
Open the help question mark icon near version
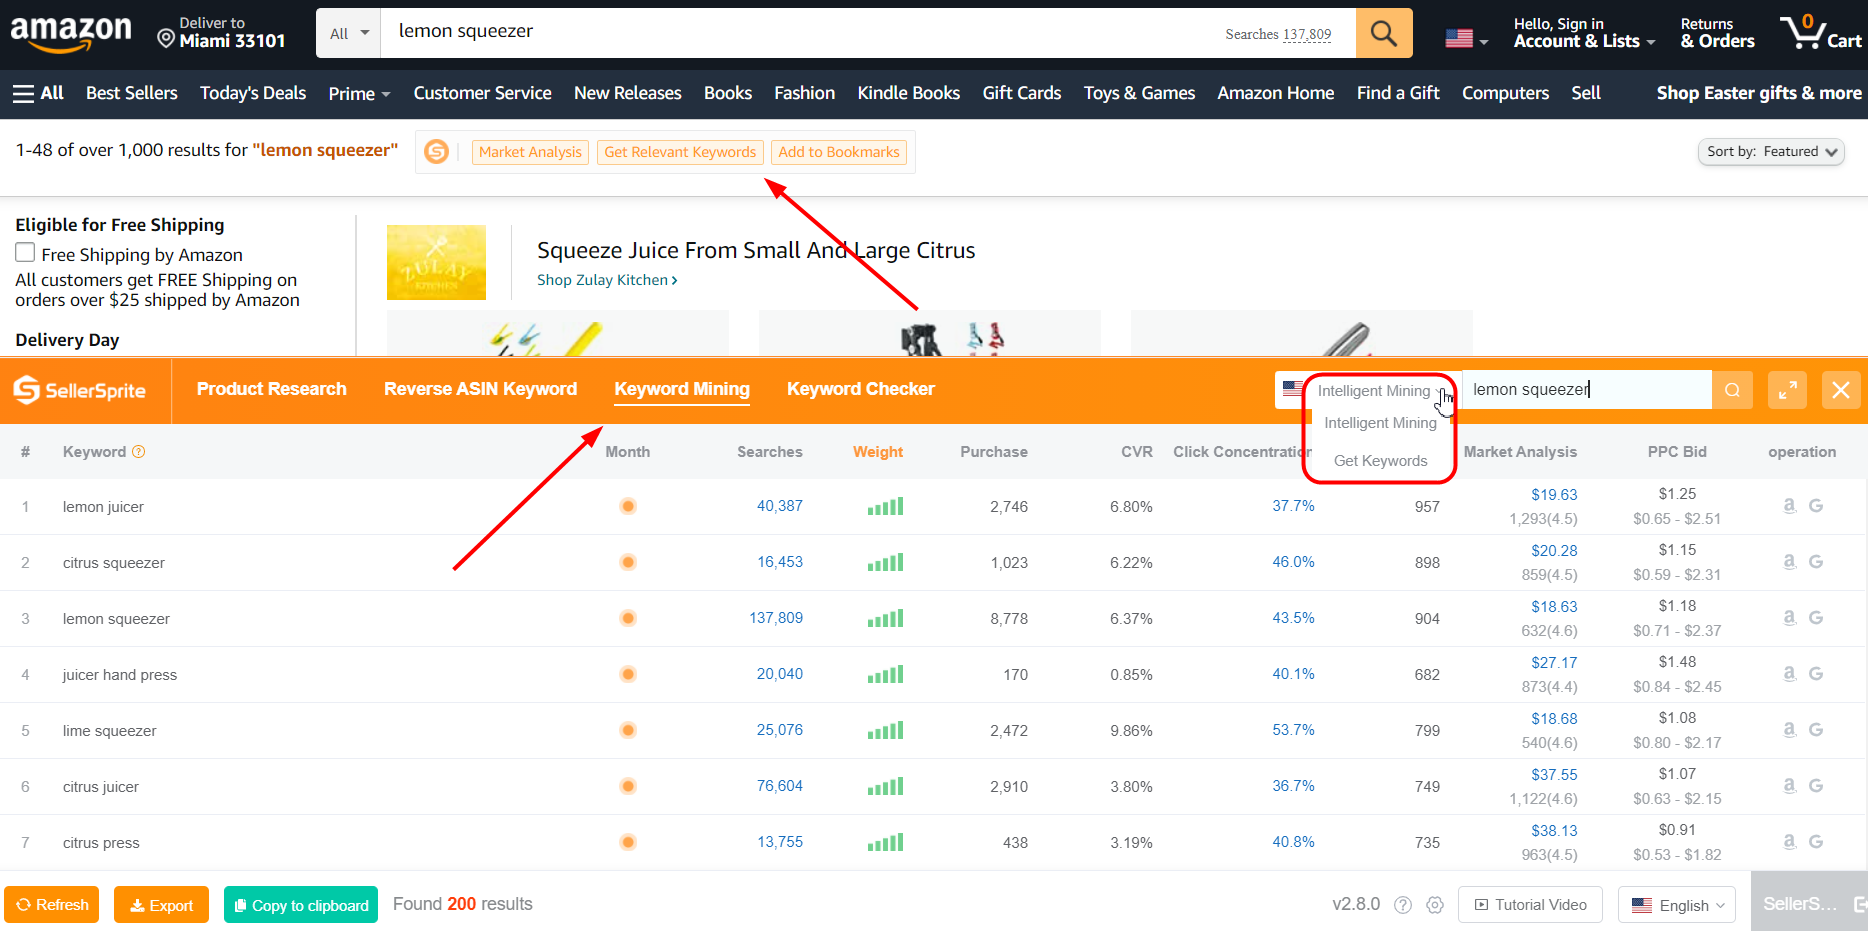click(x=1403, y=905)
